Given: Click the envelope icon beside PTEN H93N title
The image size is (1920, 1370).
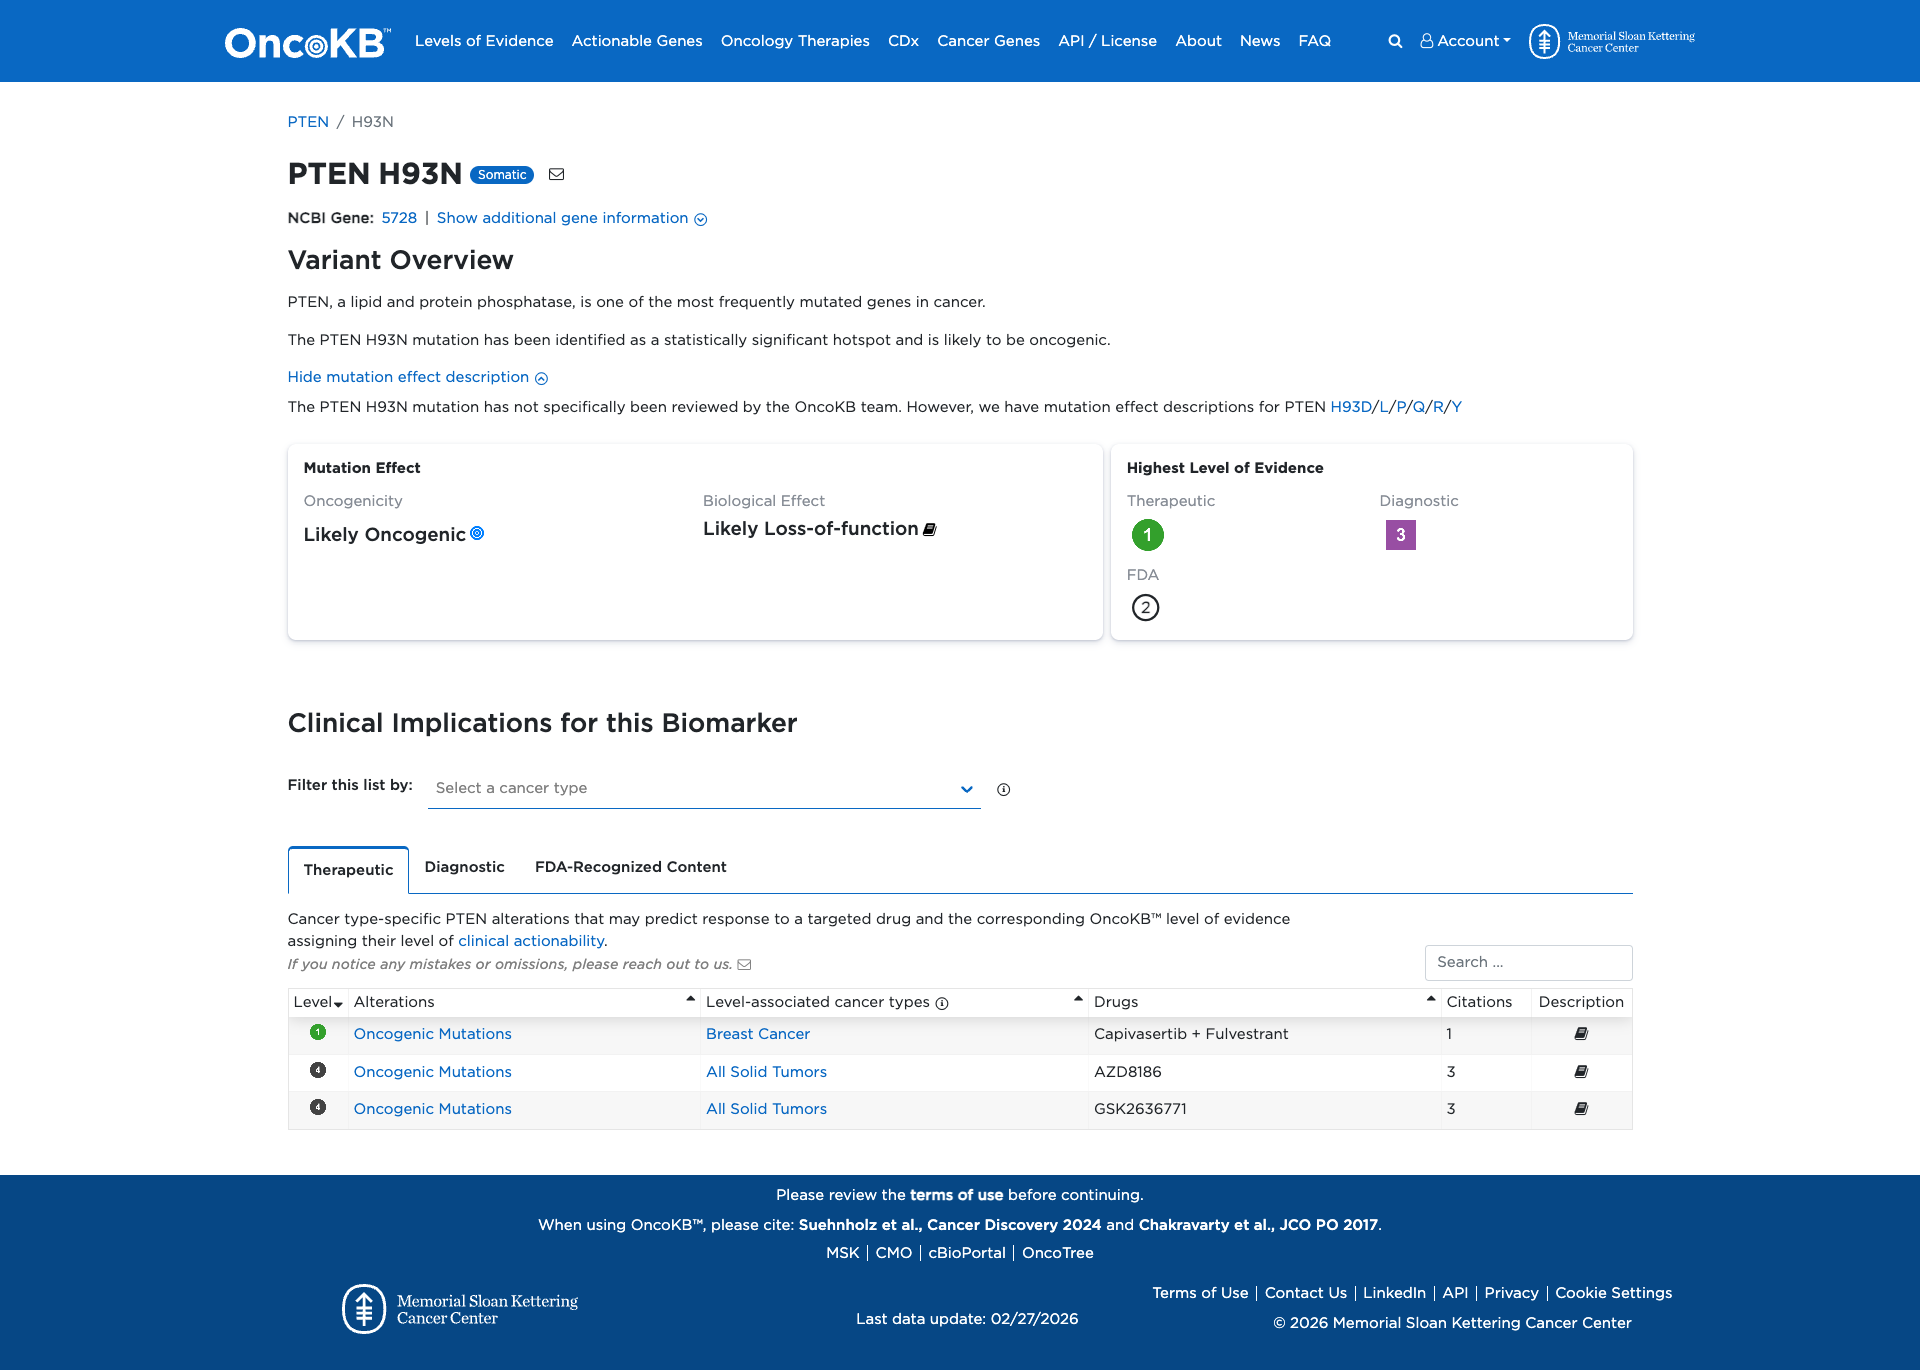Looking at the screenshot, I should coord(557,174).
